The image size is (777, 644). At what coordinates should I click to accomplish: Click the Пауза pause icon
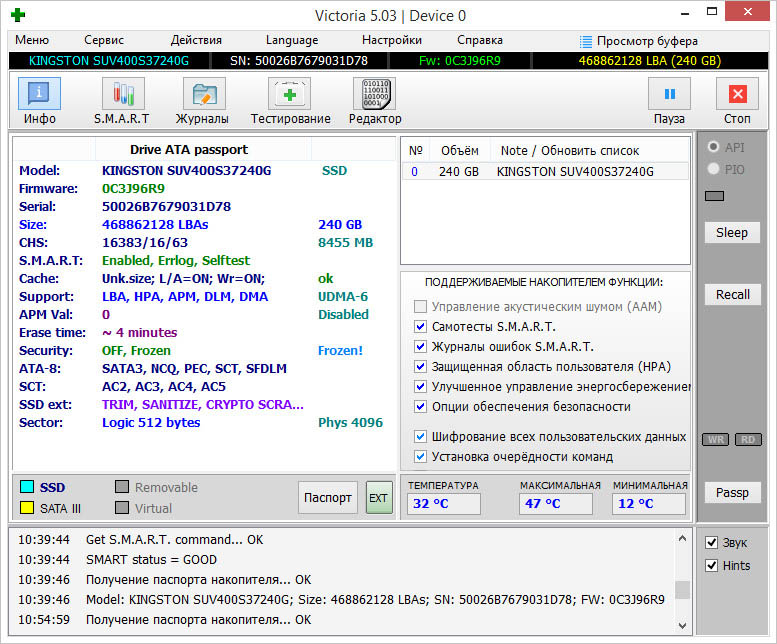tap(669, 93)
